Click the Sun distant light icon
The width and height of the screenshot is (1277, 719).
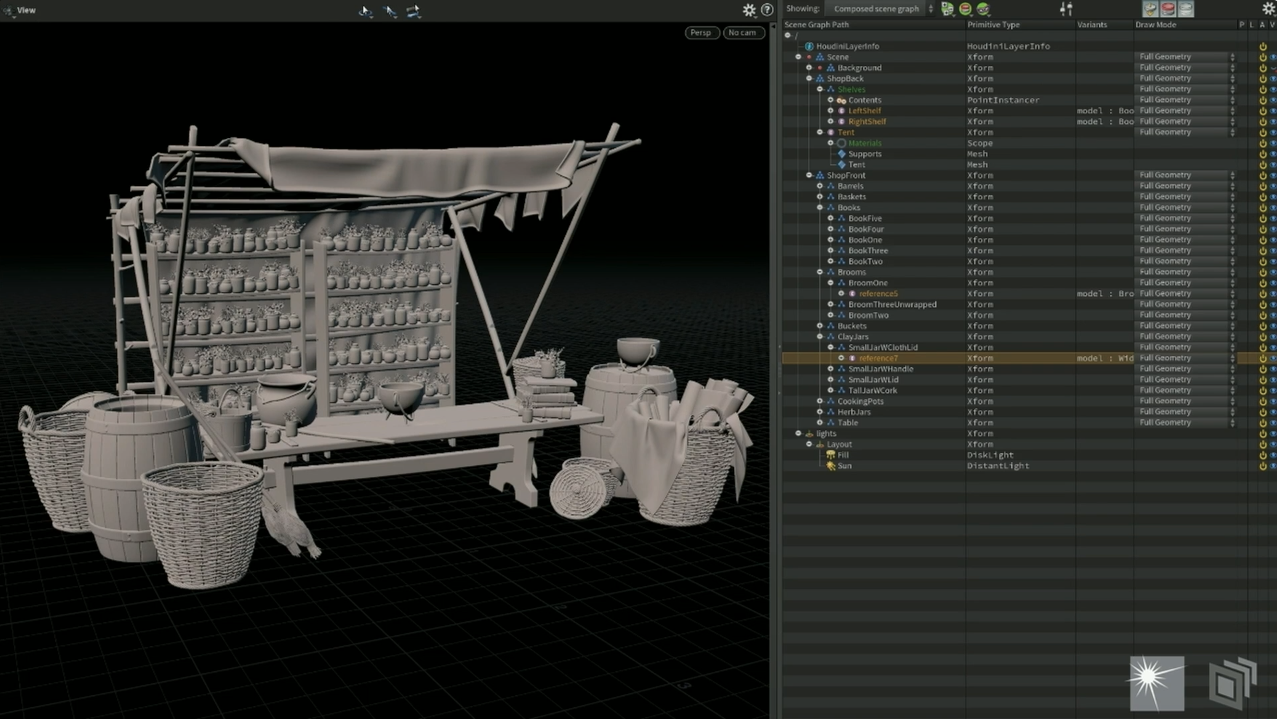pyautogui.click(x=831, y=466)
